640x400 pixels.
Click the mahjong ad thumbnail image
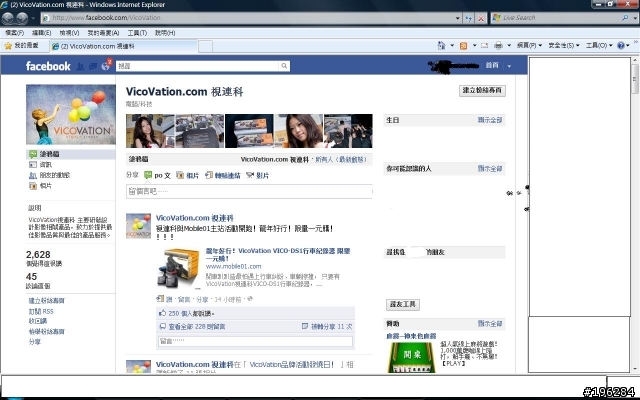click(x=411, y=358)
